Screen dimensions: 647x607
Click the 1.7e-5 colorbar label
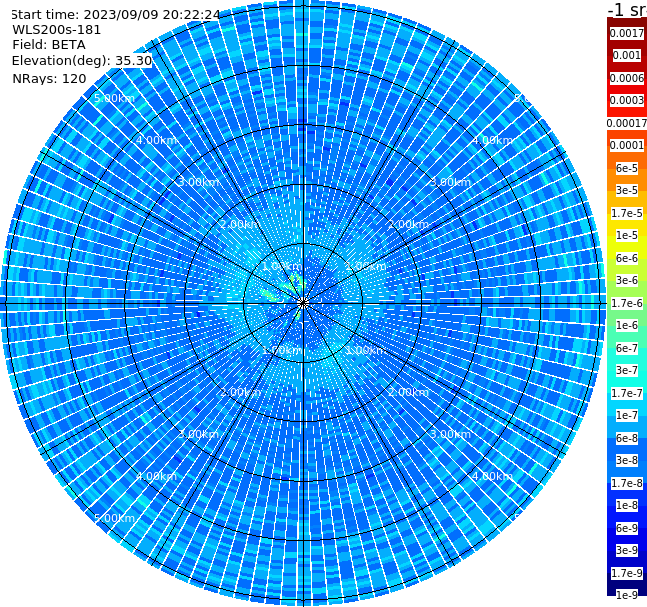(x=627, y=213)
